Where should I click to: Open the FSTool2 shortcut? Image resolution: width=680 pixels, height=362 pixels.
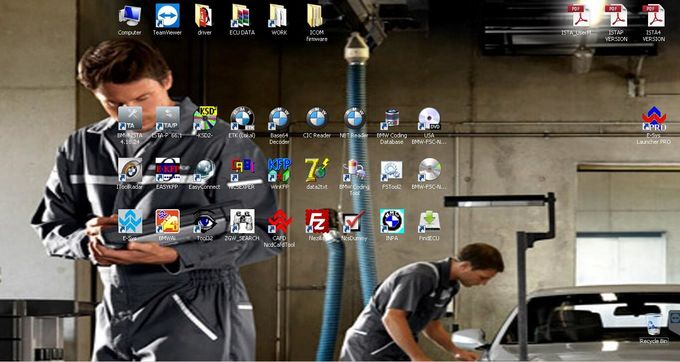tap(391, 170)
